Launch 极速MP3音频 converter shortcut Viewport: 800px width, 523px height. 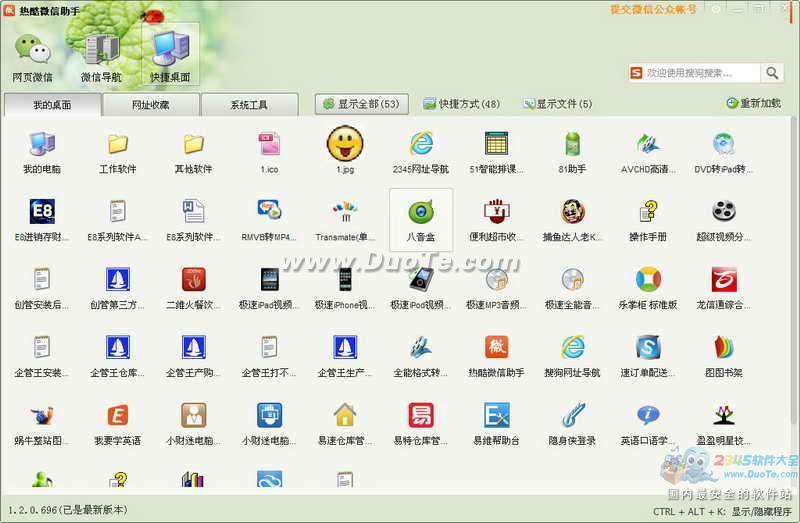[496, 288]
